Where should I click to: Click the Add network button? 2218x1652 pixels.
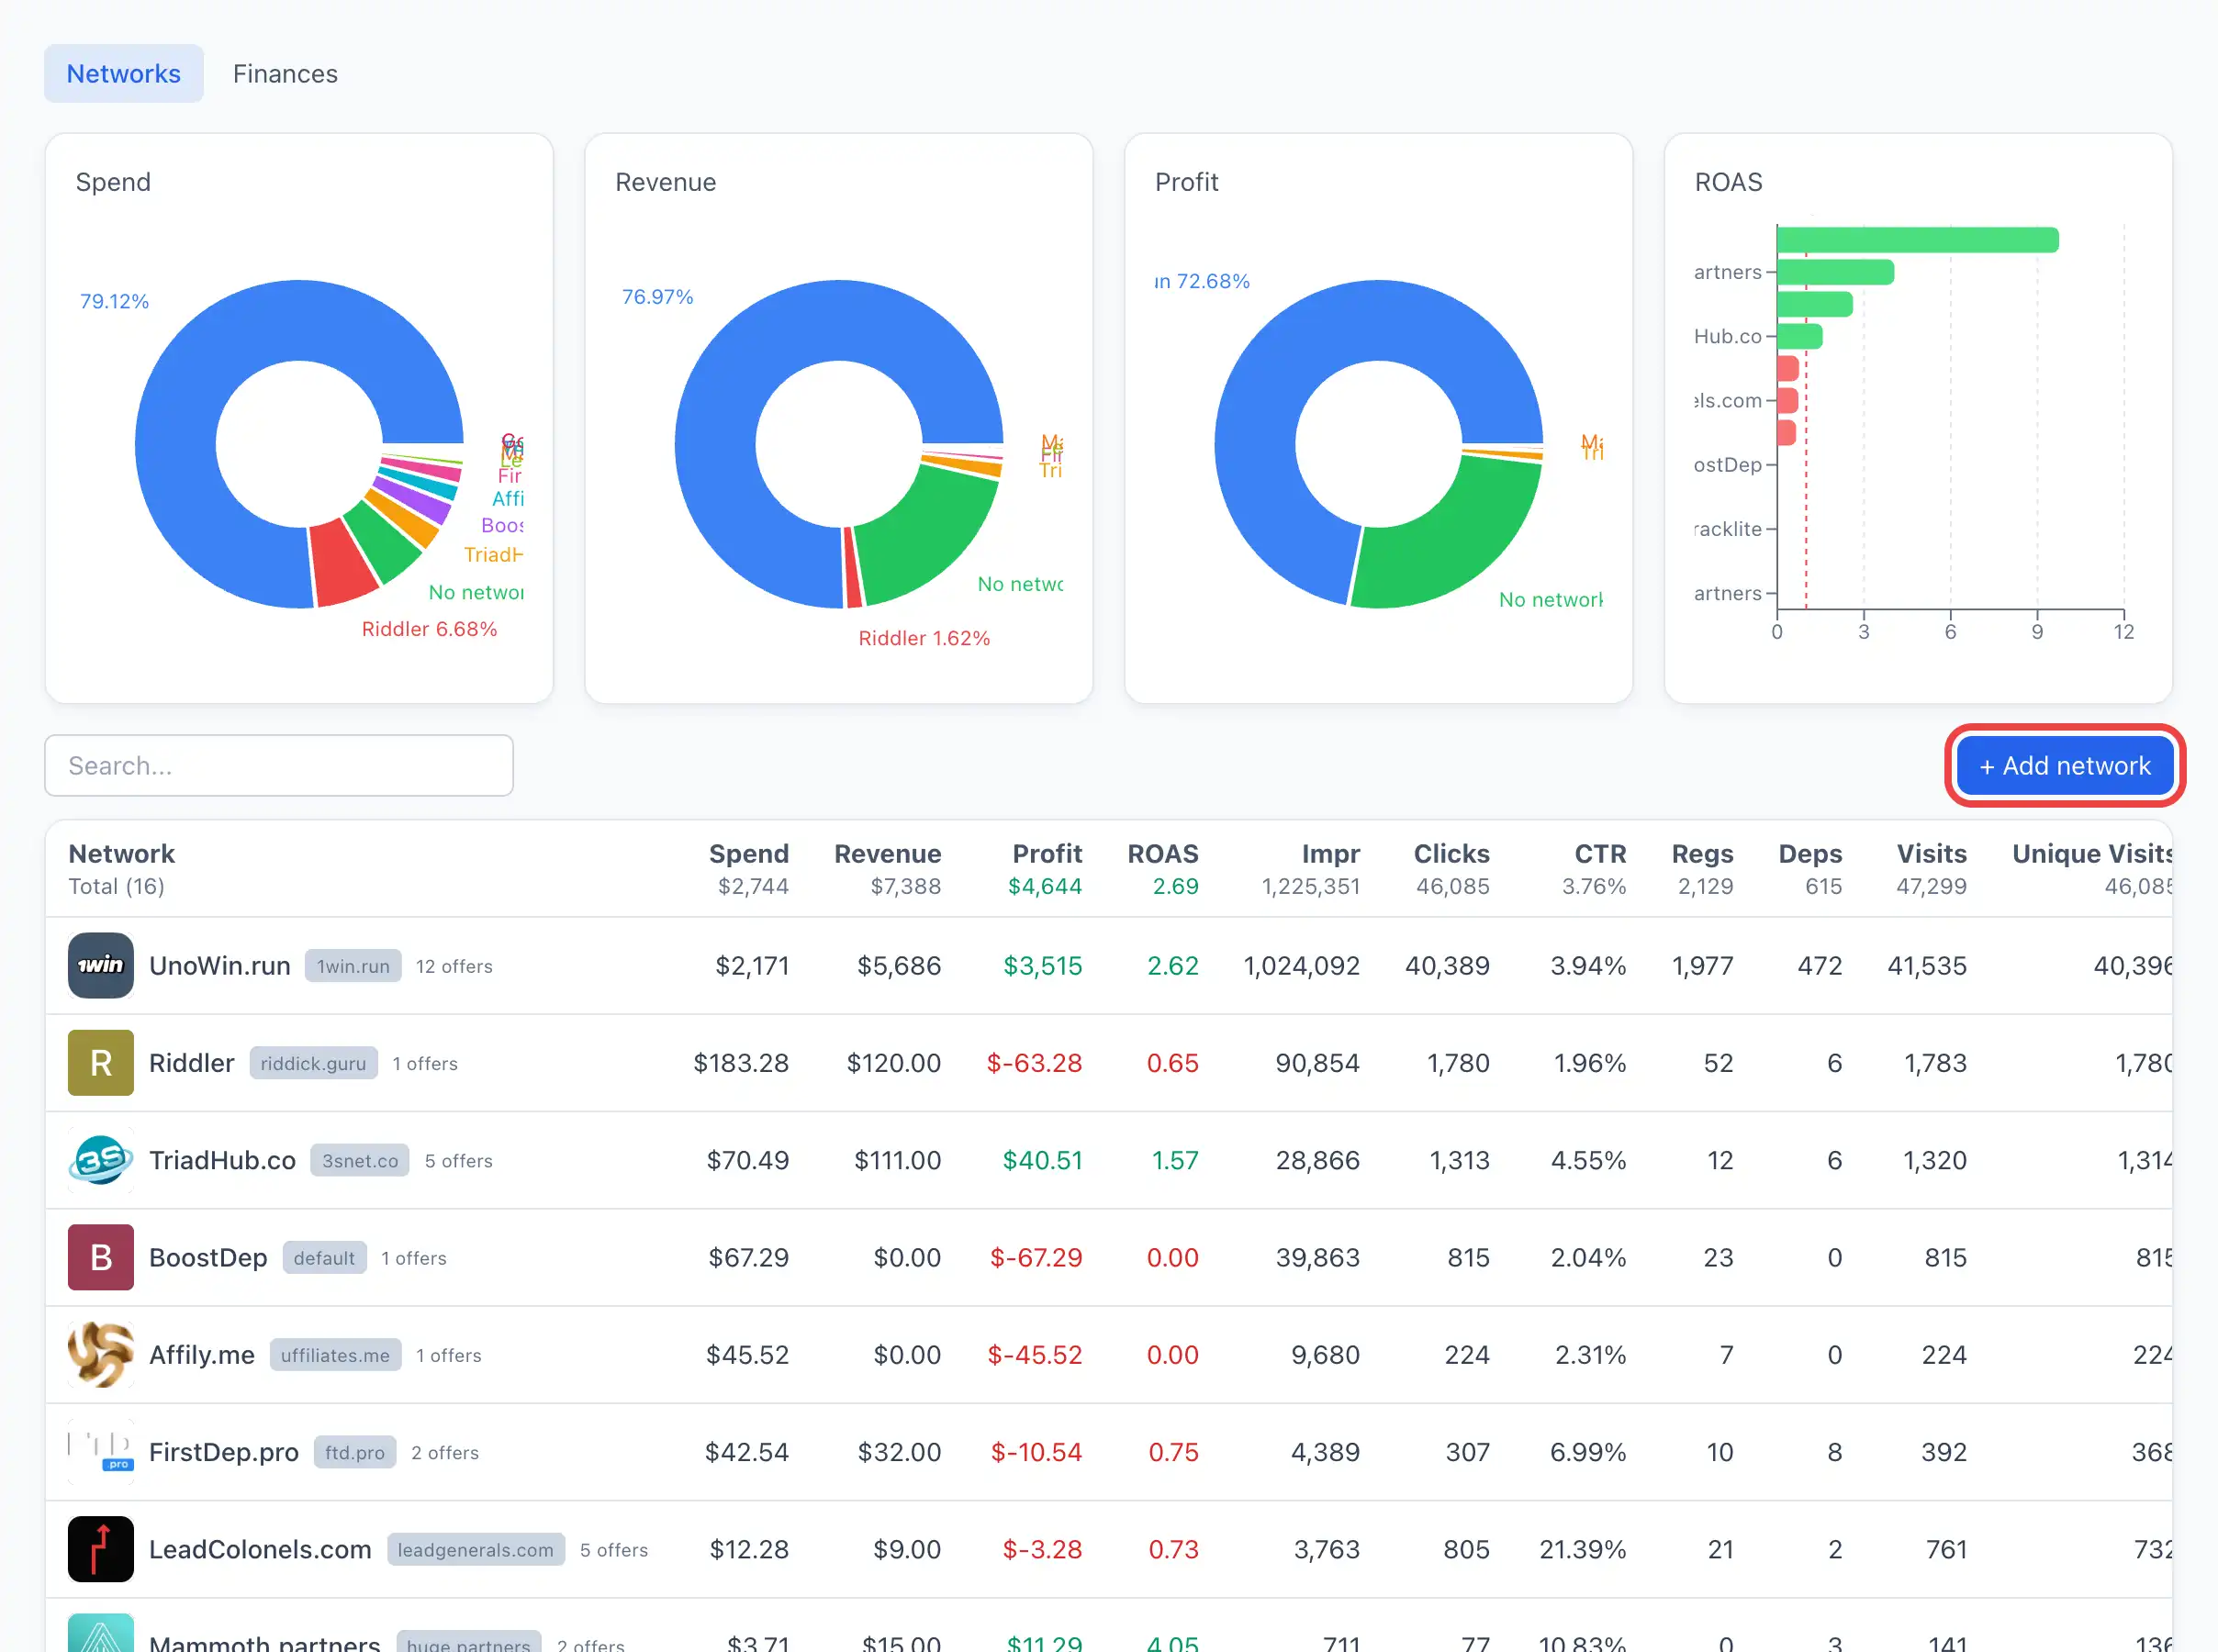[x=2064, y=766]
